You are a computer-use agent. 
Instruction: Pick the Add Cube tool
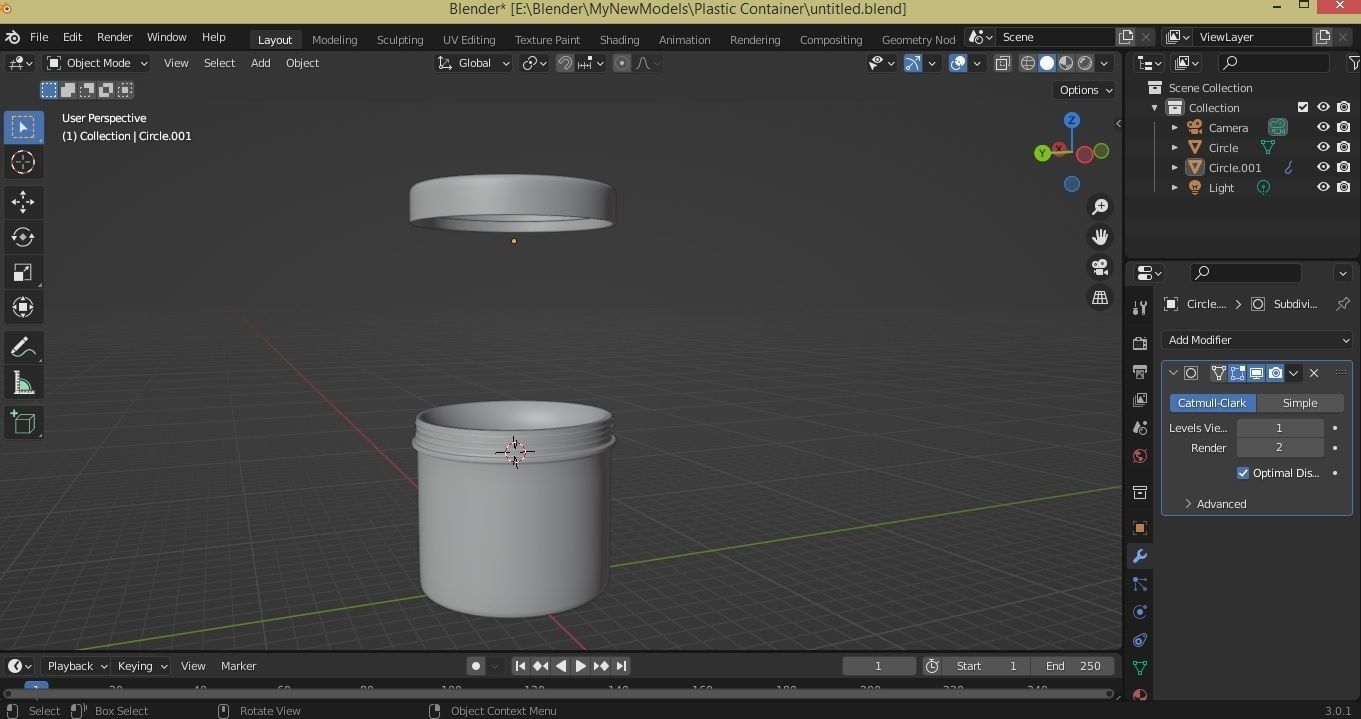pyautogui.click(x=23, y=423)
